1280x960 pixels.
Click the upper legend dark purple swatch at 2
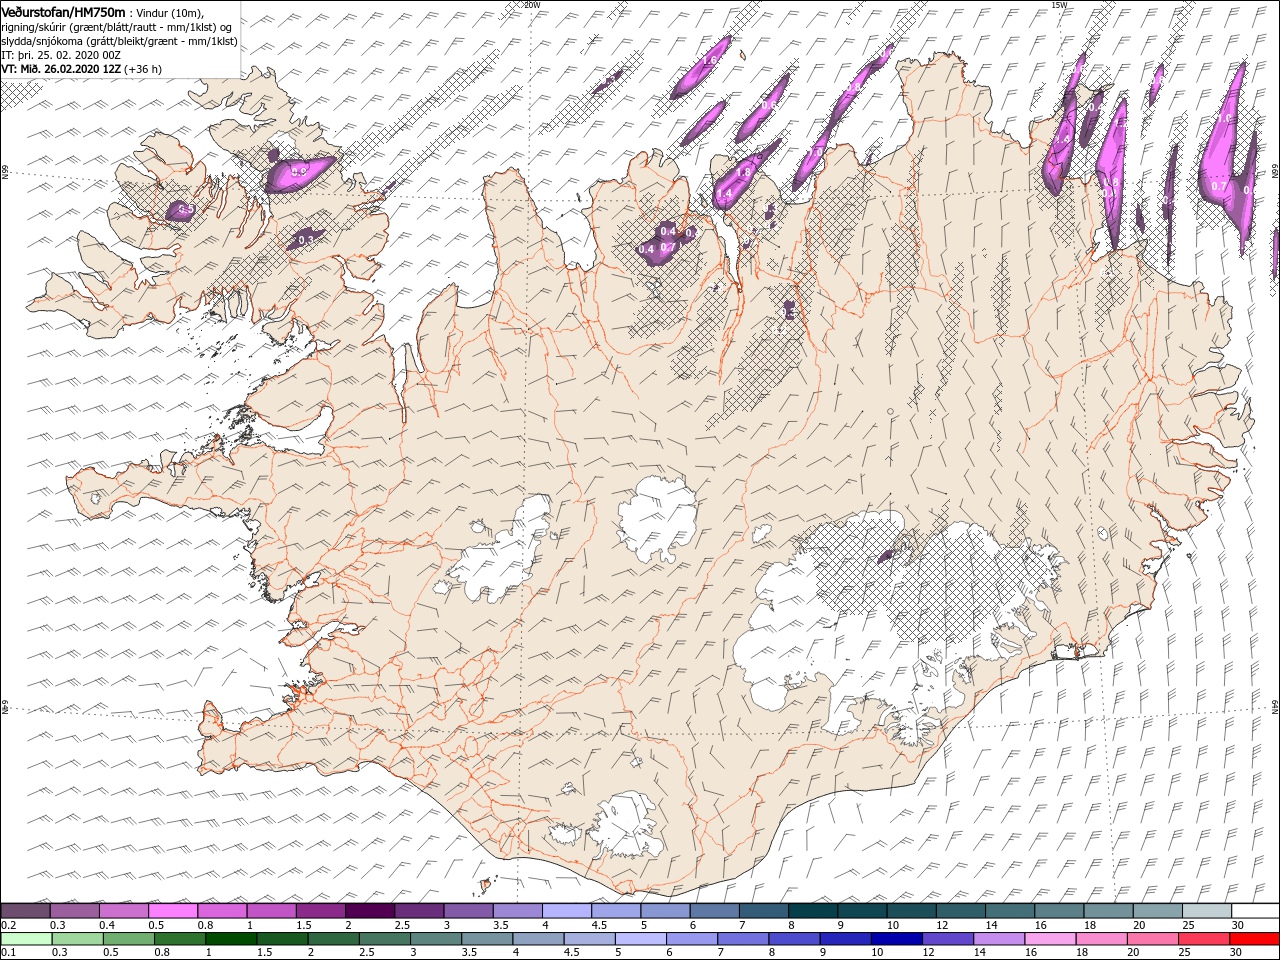click(x=369, y=911)
